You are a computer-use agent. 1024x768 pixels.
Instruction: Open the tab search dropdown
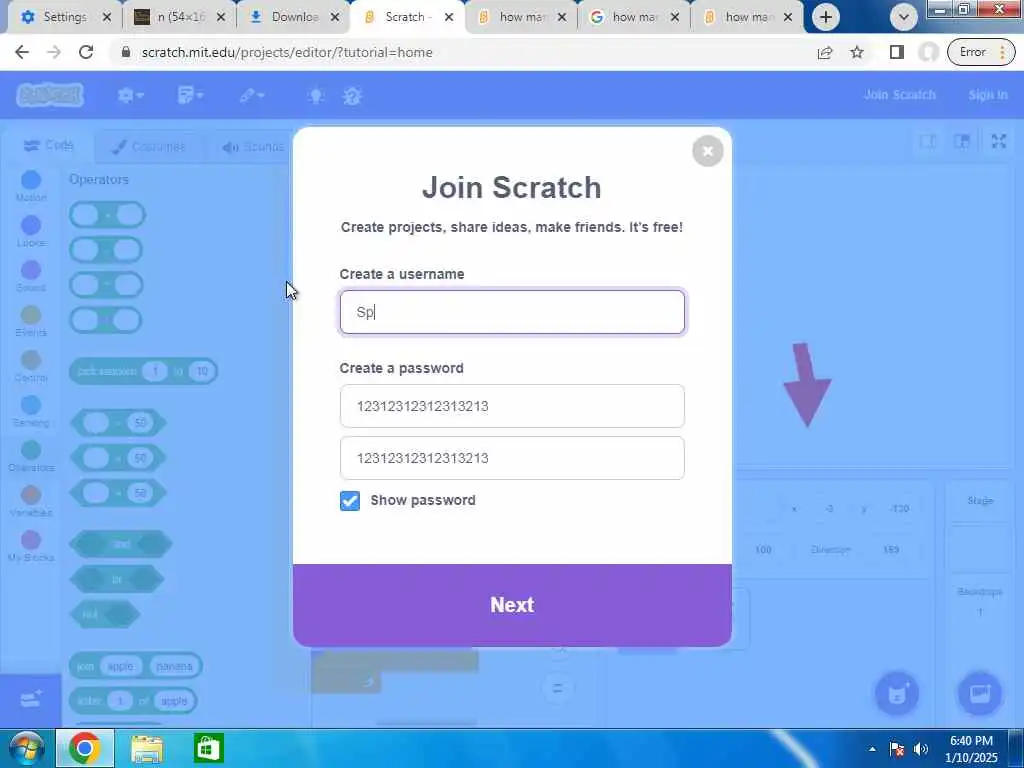(x=904, y=17)
